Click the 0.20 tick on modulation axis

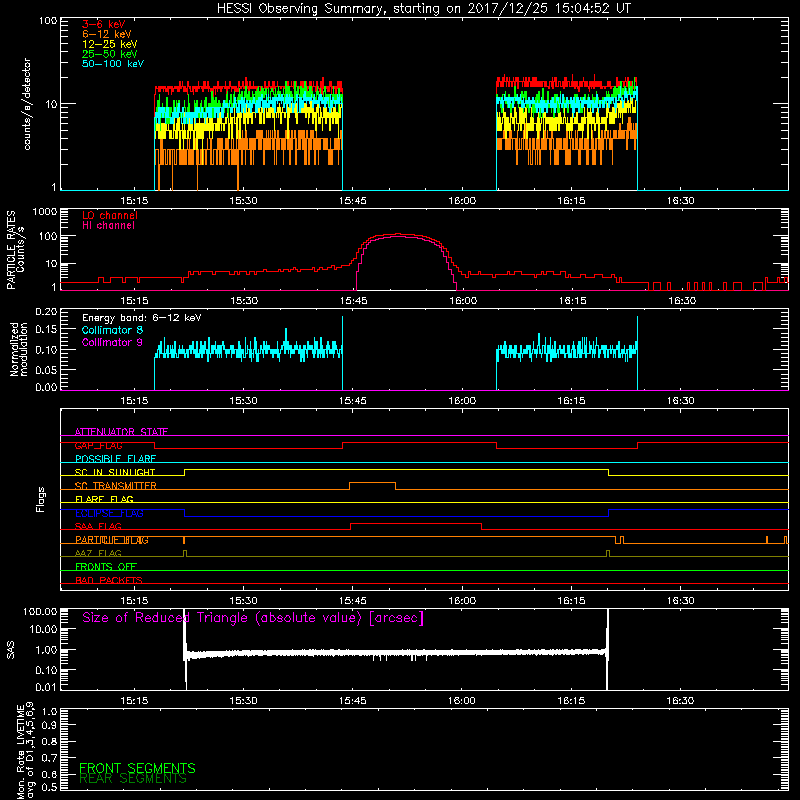tap(46, 312)
